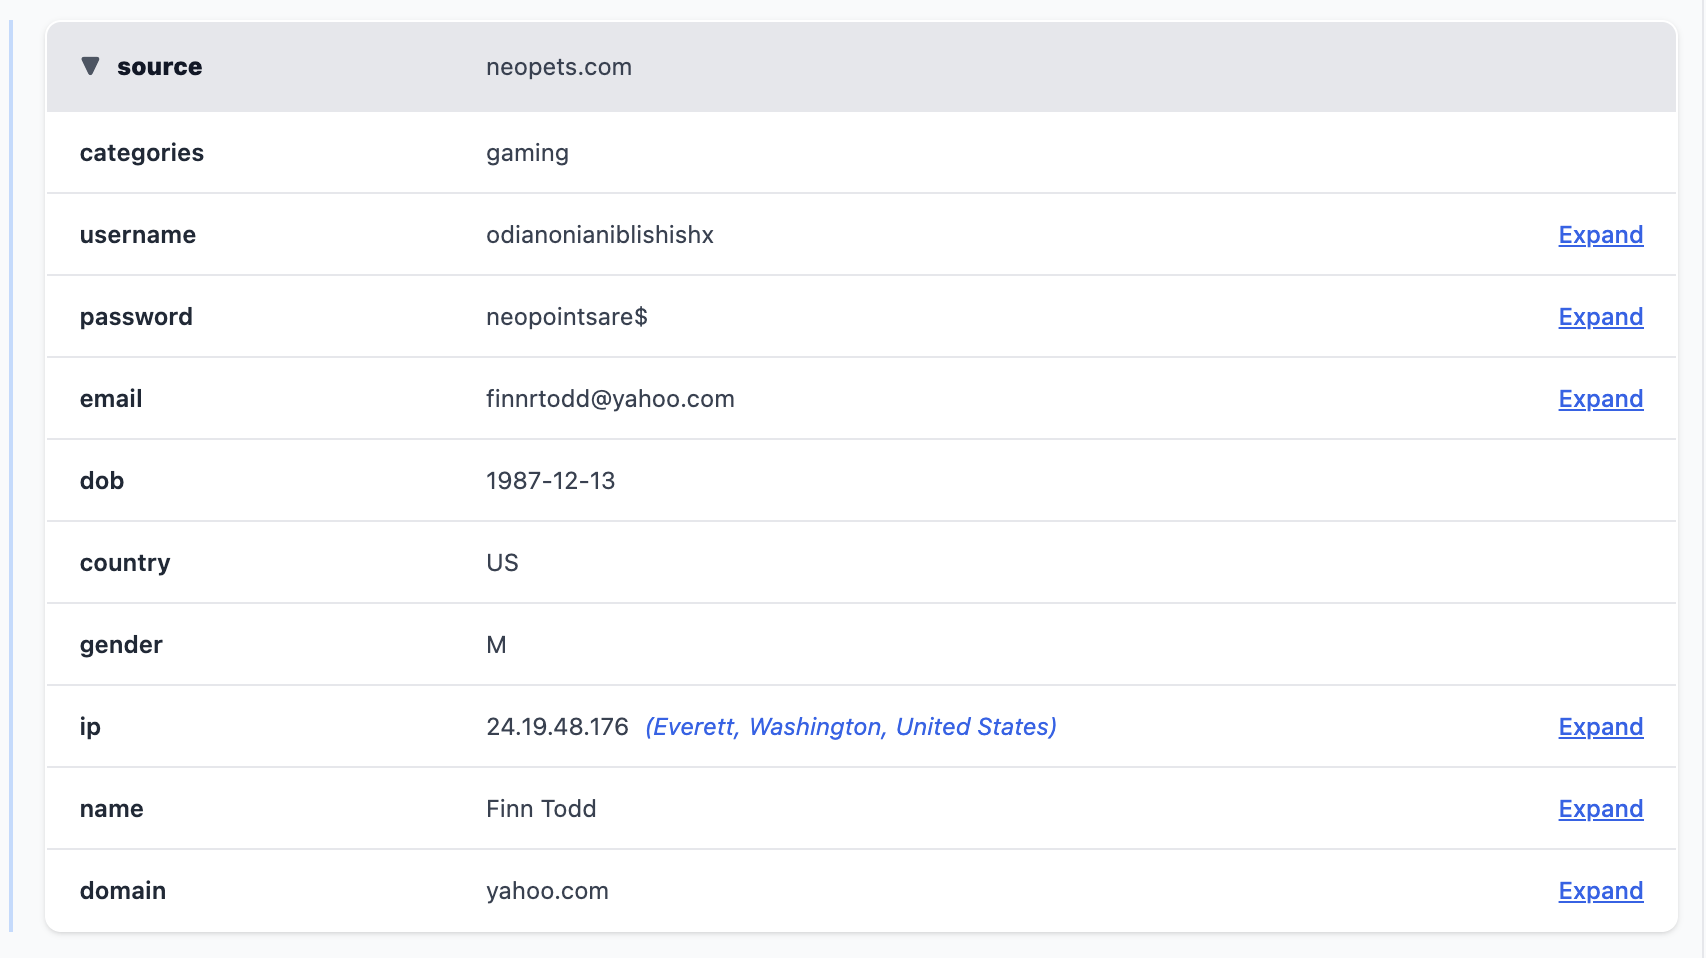This screenshot has height=958, width=1706.
Task: Collapse the source disclosure triangle
Action: pos(90,66)
